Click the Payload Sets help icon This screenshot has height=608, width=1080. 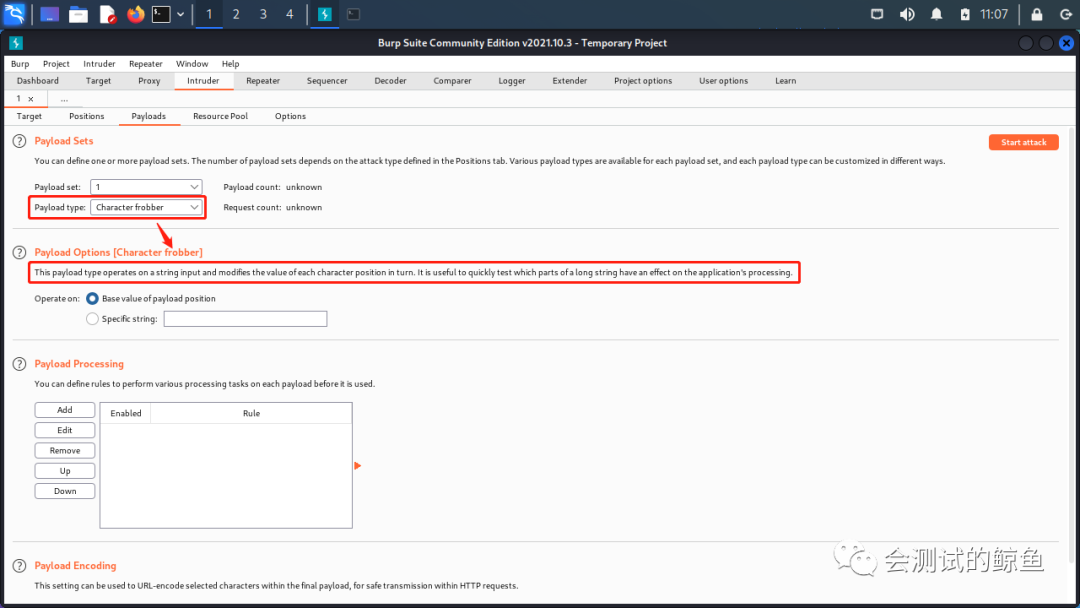point(19,141)
